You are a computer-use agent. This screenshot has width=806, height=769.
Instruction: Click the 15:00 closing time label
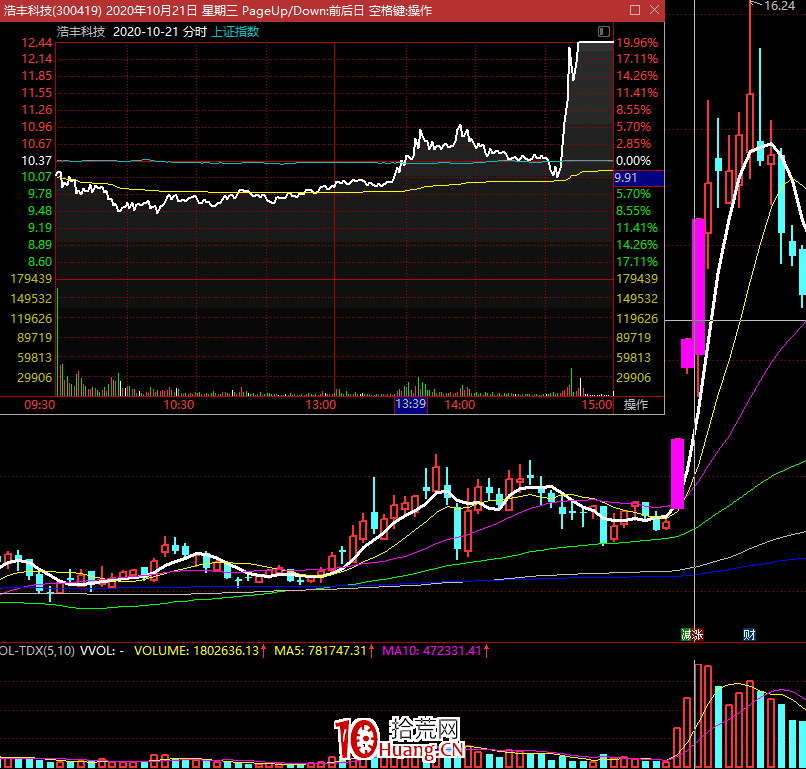[597, 405]
